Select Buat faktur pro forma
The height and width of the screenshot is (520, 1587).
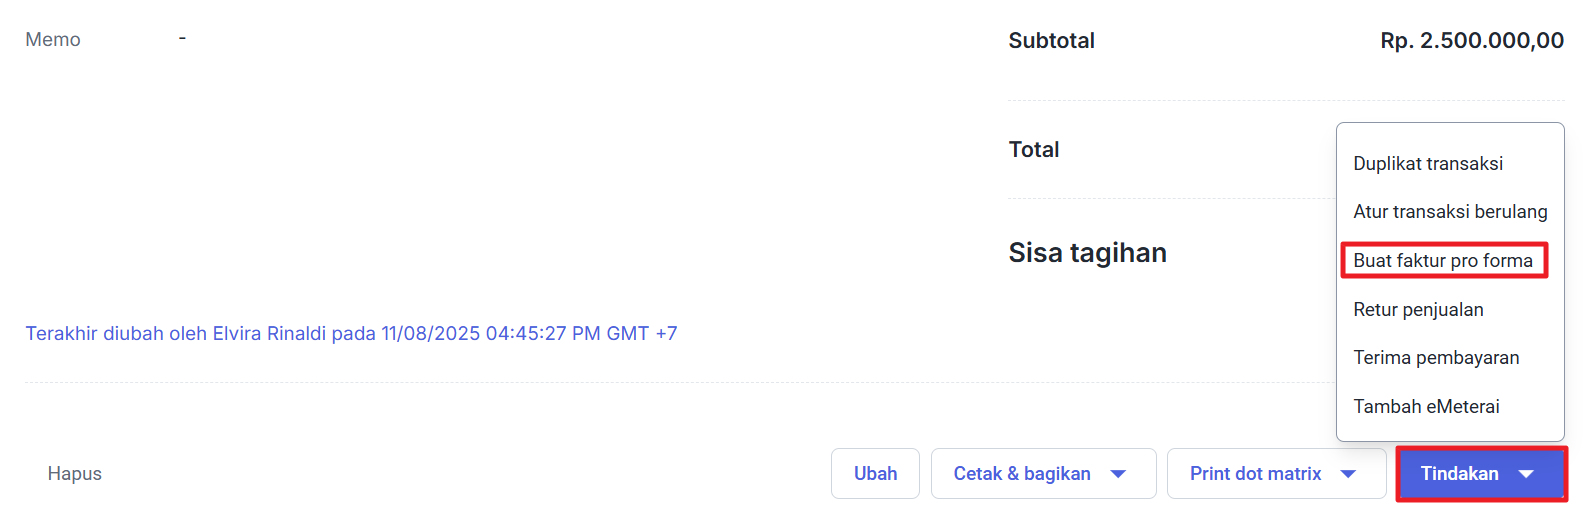pos(1442,261)
